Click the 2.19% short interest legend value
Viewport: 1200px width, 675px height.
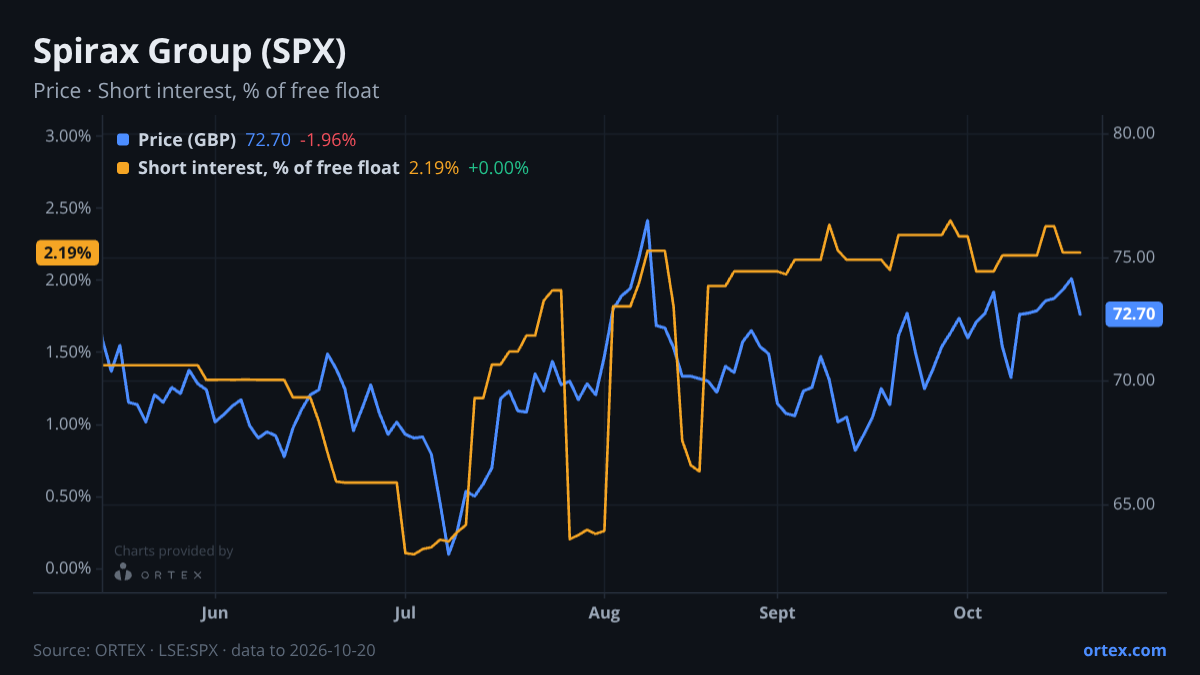pyautogui.click(x=434, y=168)
